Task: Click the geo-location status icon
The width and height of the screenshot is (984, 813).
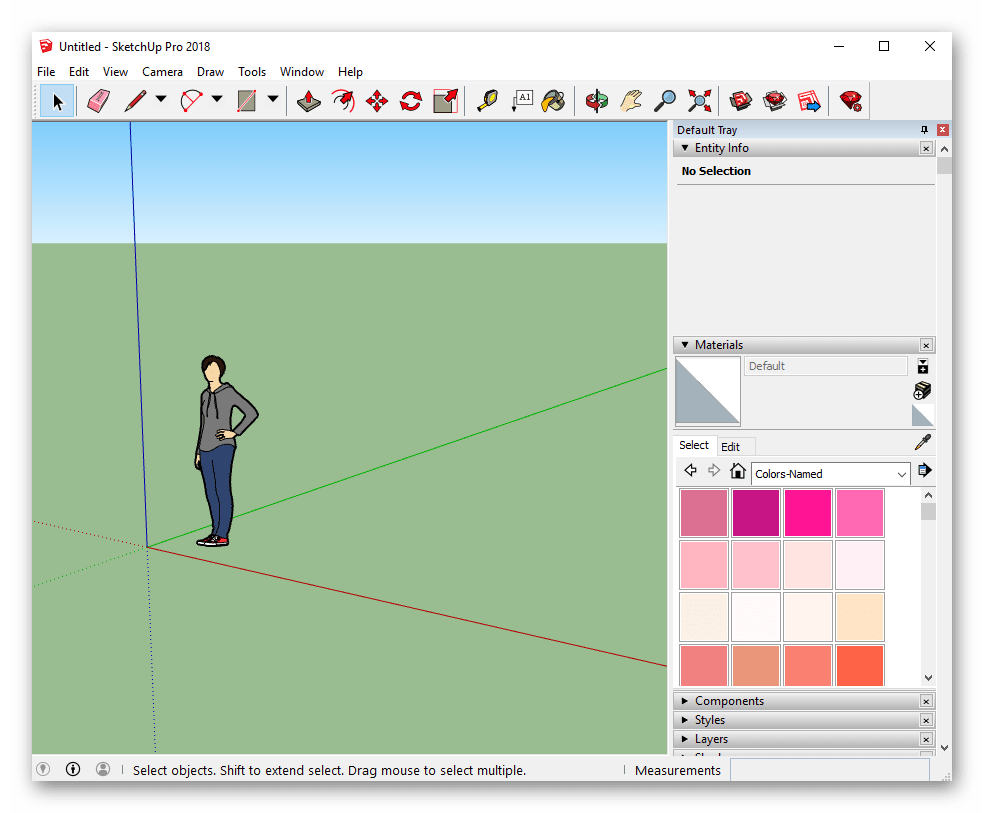Action: click(43, 769)
